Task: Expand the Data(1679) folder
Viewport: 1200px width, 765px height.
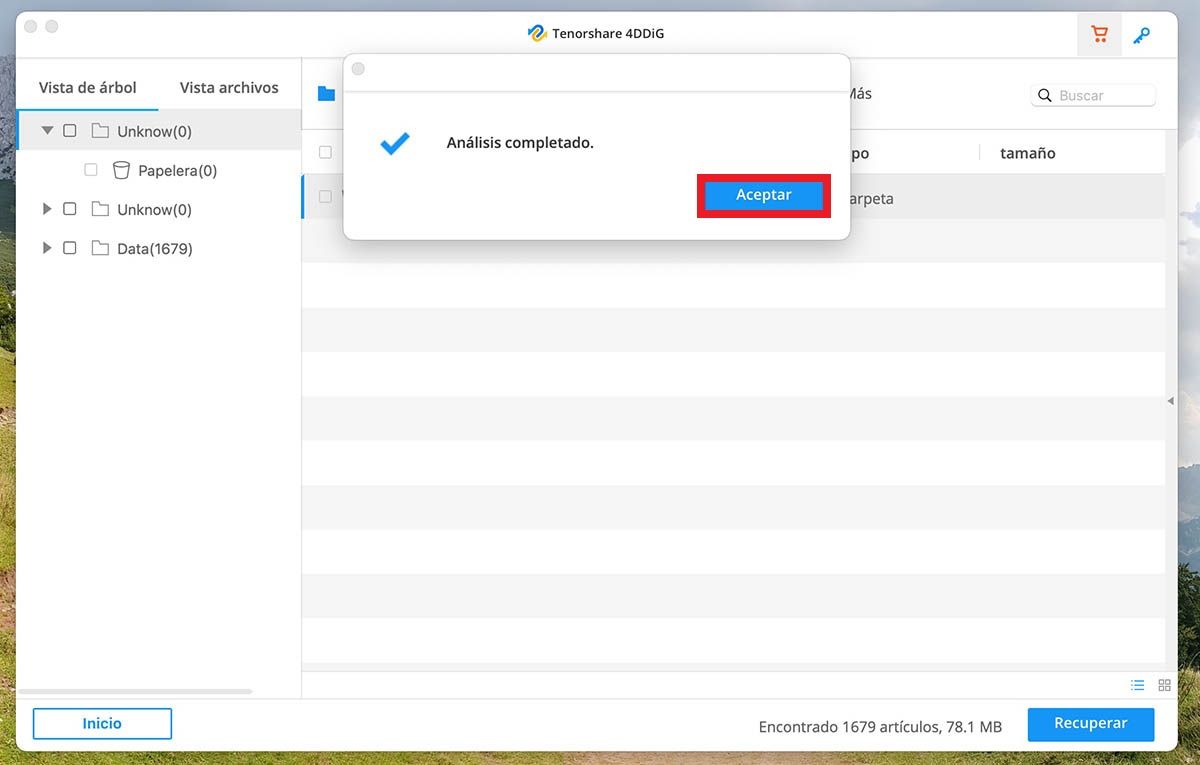Action: click(x=47, y=248)
